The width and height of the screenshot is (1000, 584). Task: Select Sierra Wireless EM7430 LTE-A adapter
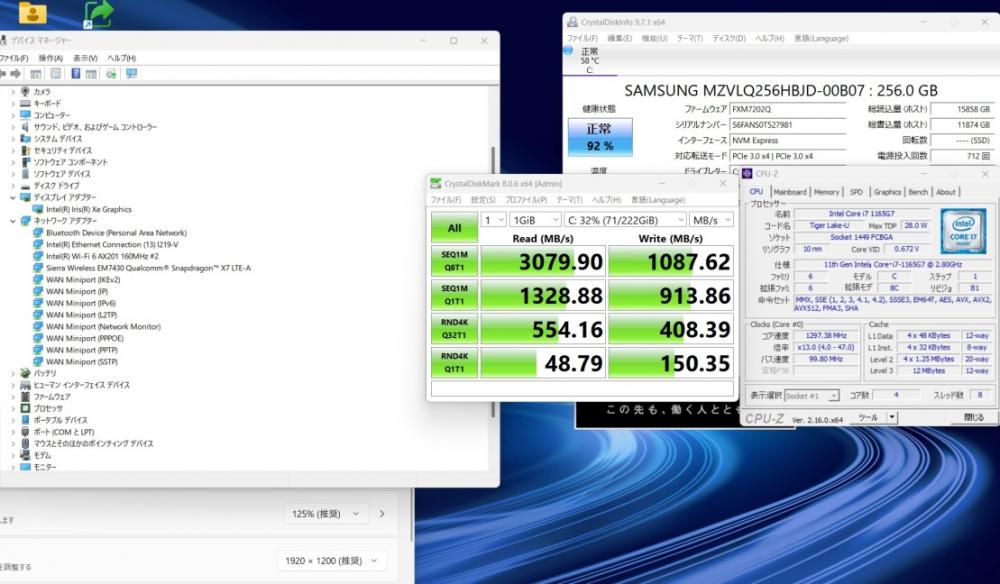pyautogui.click(x=148, y=268)
